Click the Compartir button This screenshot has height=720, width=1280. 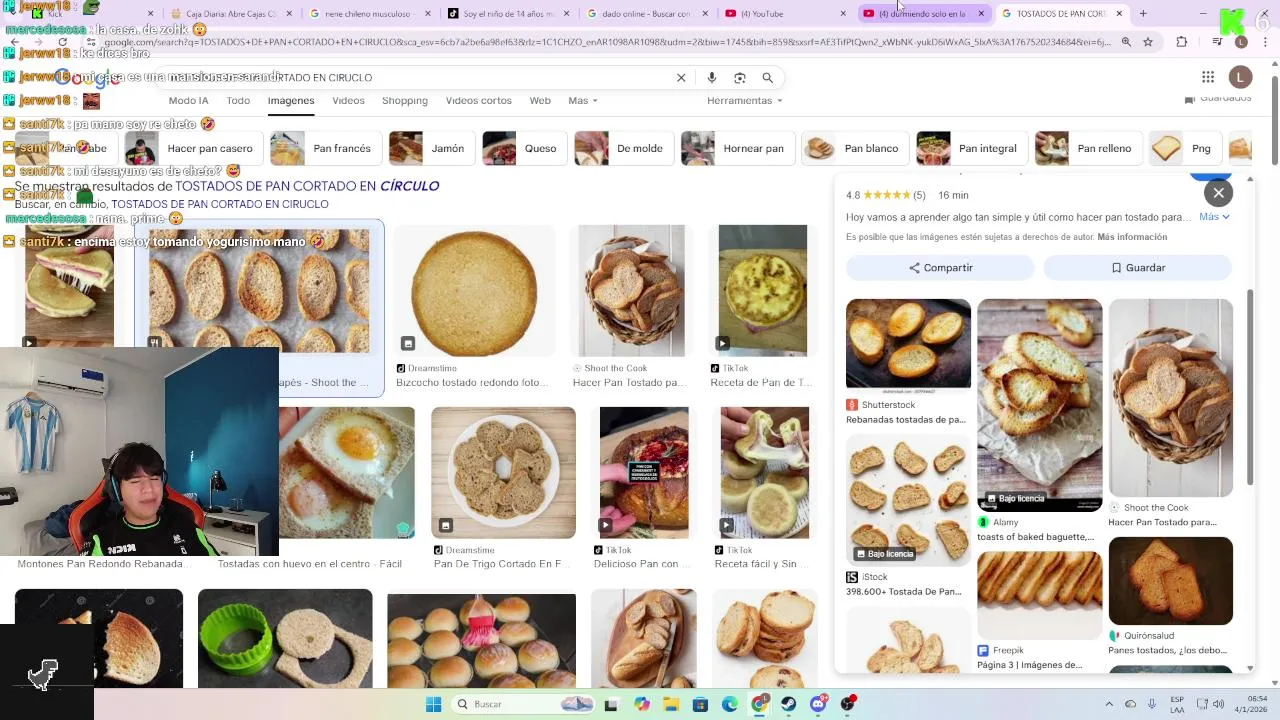point(940,268)
